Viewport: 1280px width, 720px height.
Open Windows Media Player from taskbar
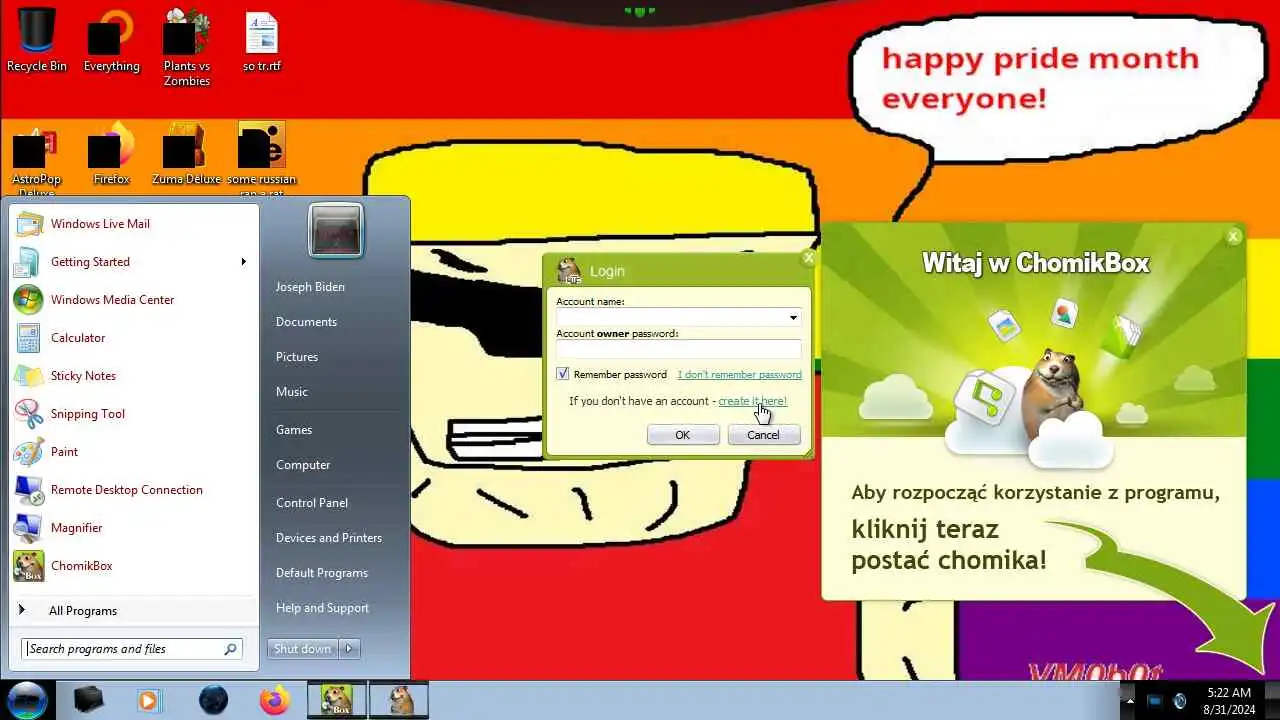(x=149, y=700)
